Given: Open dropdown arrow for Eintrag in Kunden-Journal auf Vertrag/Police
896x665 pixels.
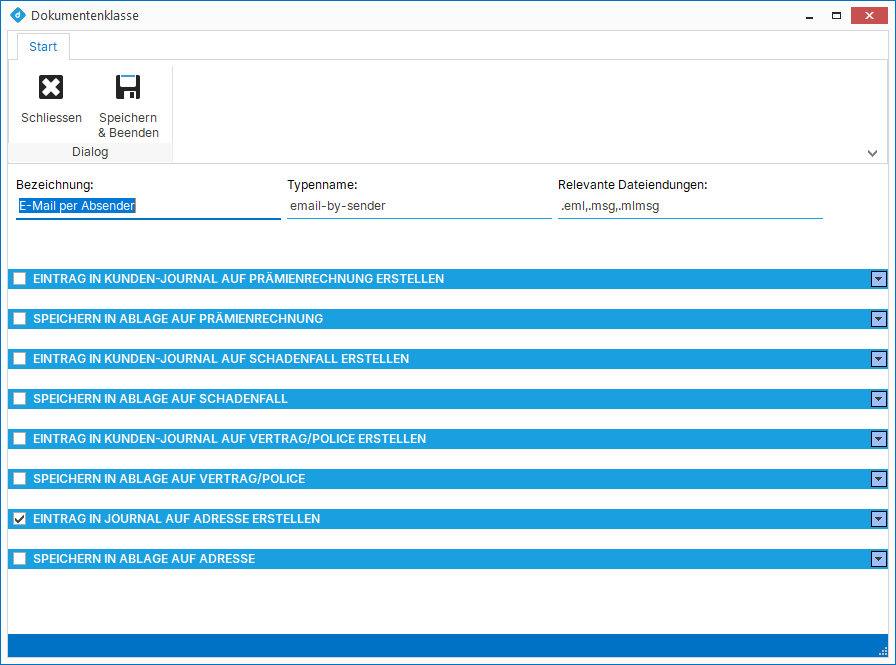Looking at the screenshot, I should (879, 439).
